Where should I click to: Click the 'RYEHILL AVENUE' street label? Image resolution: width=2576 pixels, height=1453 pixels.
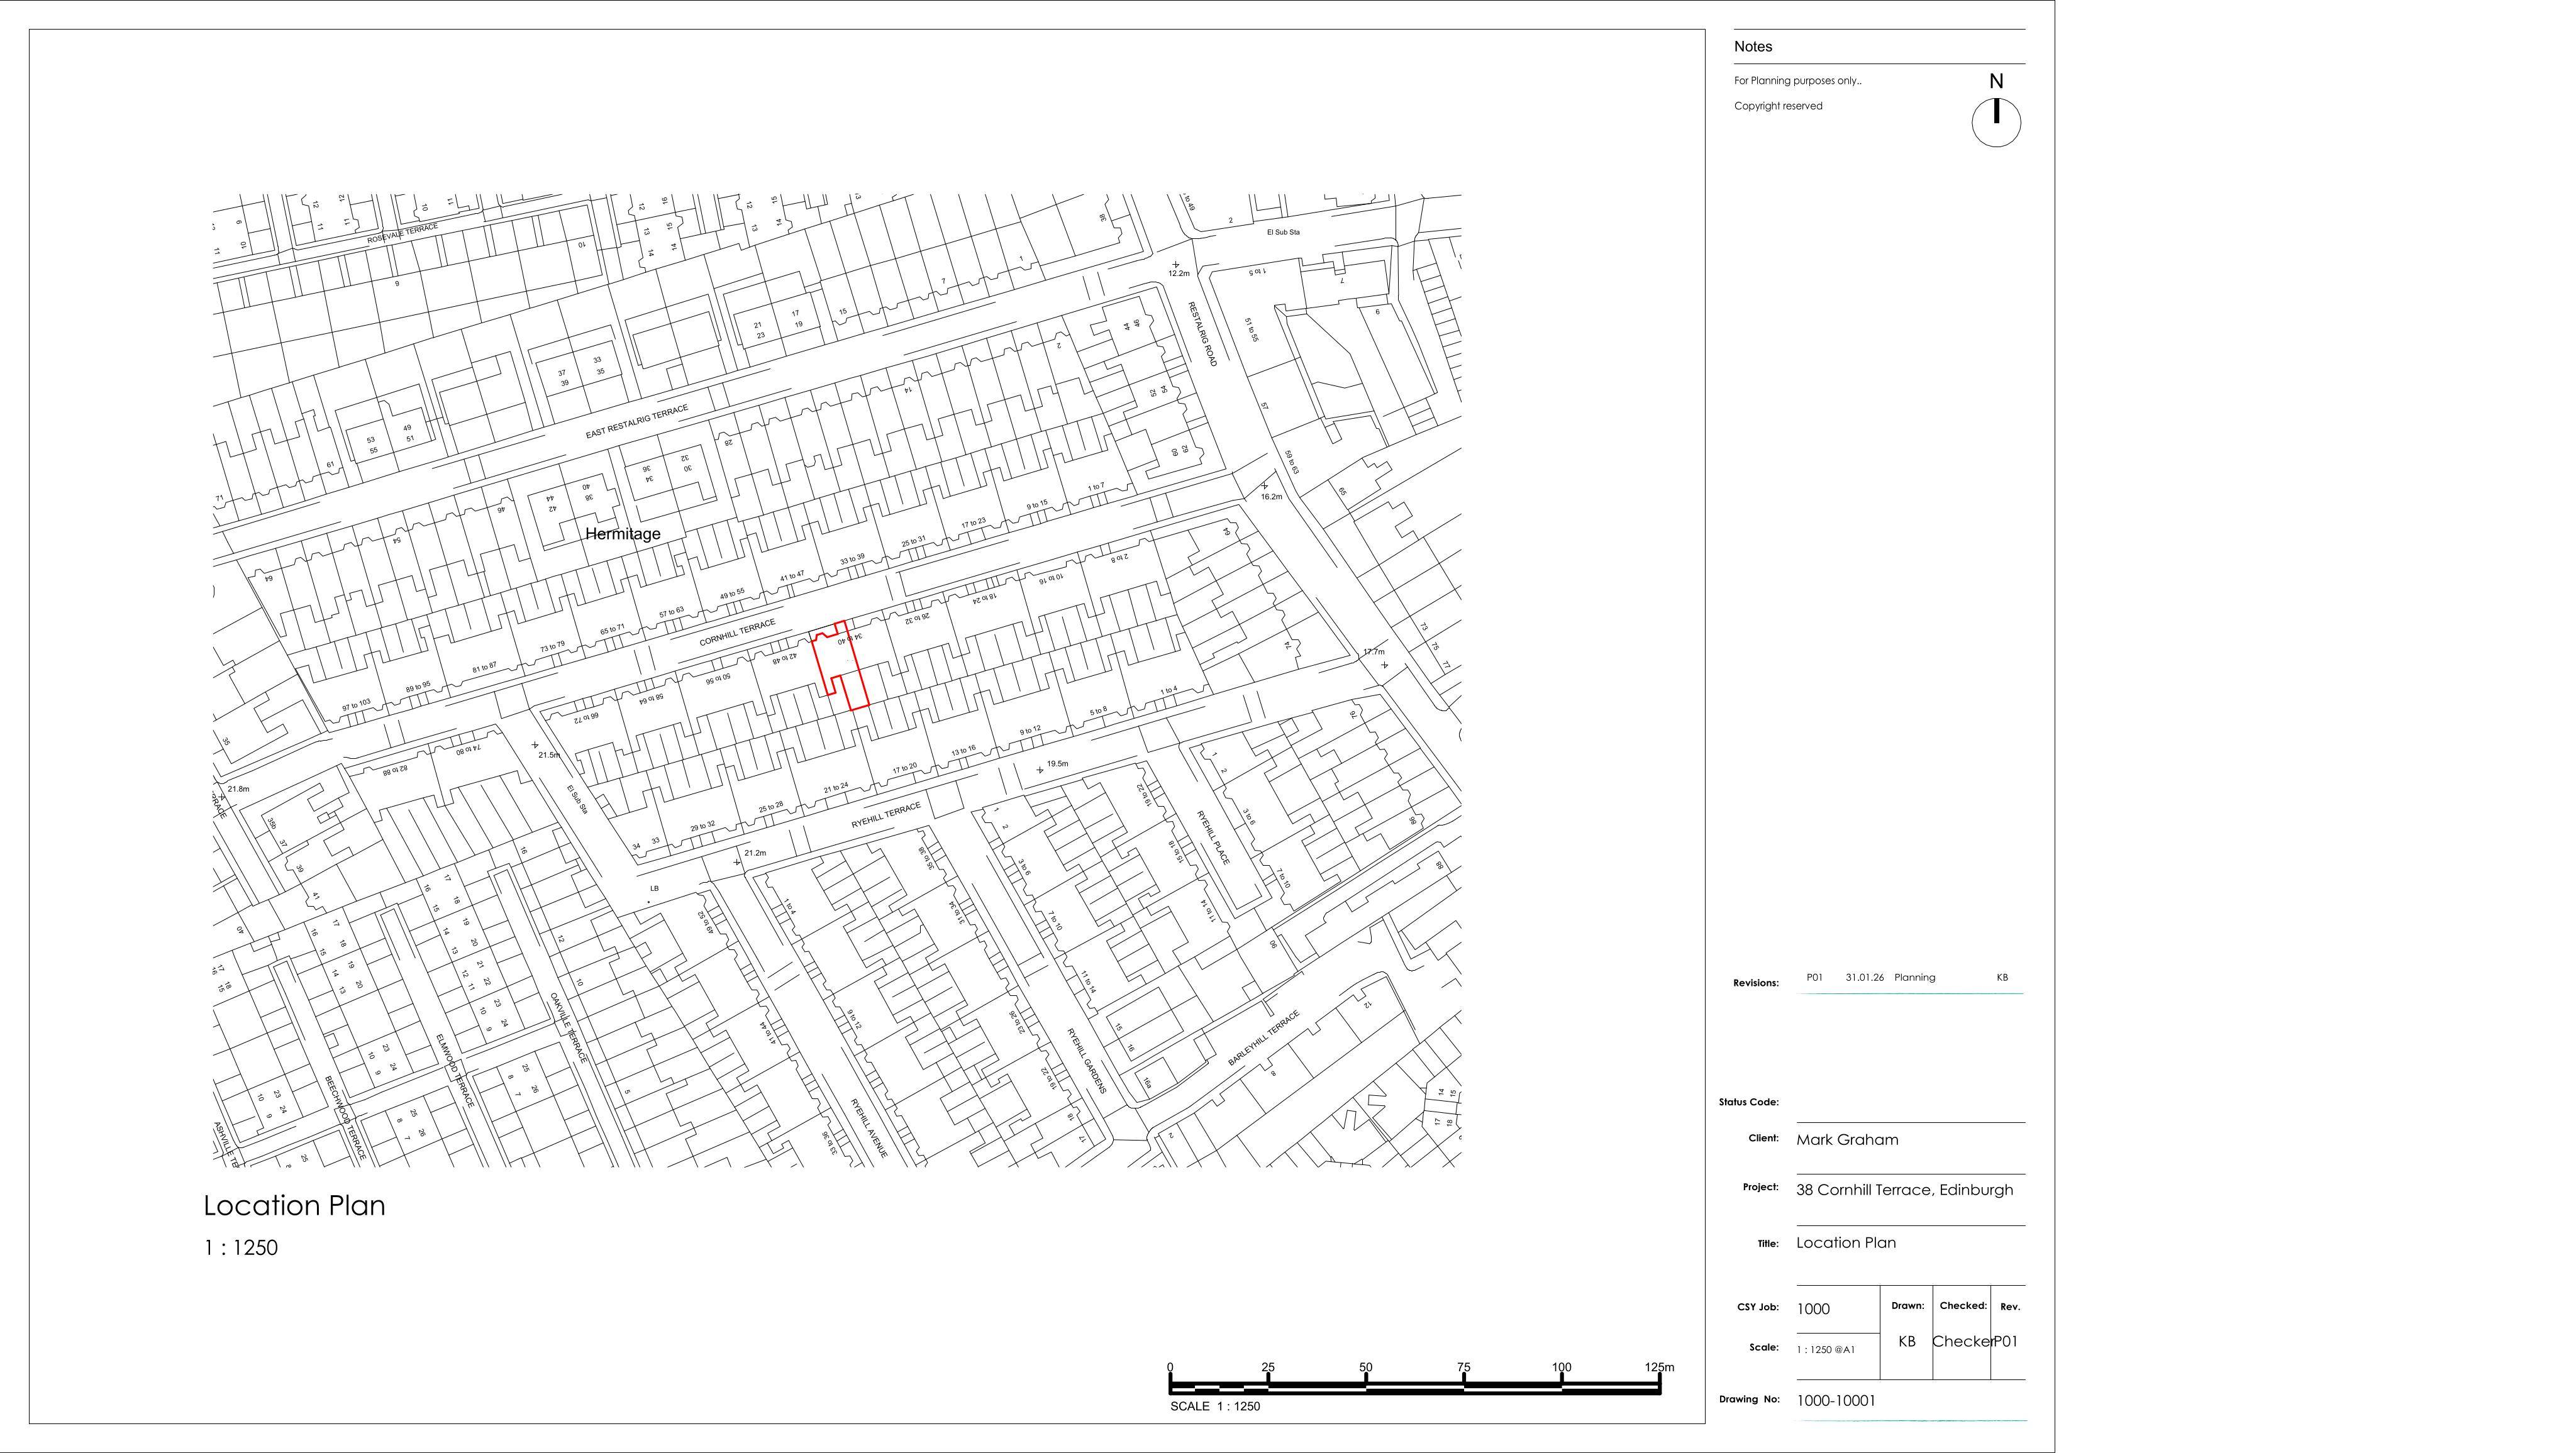tap(869, 1129)
